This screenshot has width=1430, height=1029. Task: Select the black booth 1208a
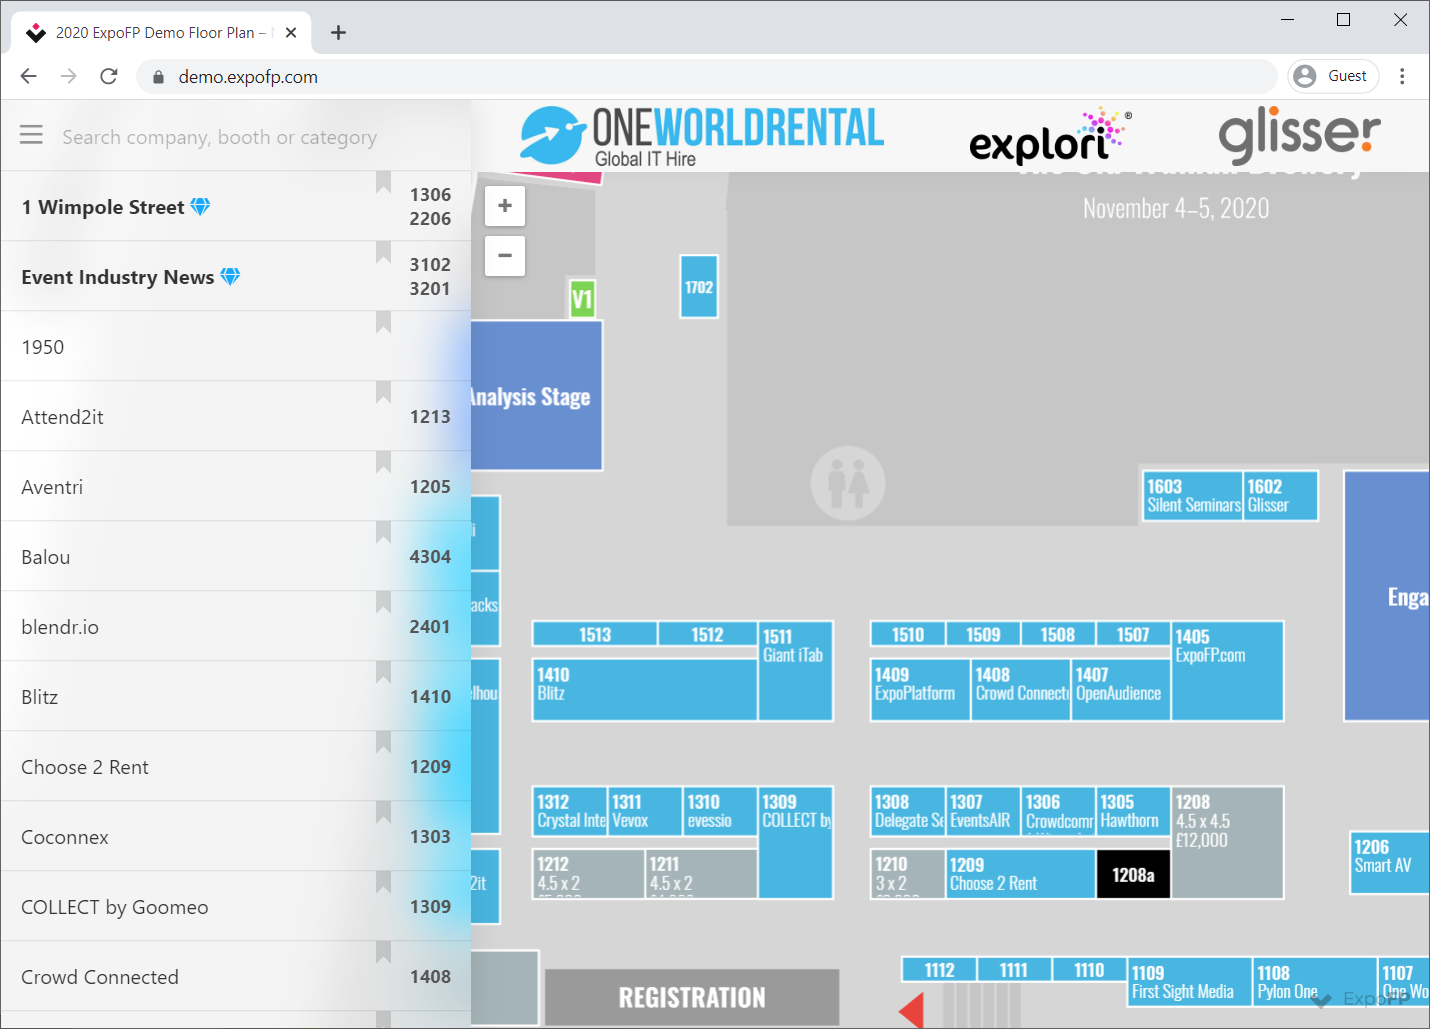tap(1133, 874)
